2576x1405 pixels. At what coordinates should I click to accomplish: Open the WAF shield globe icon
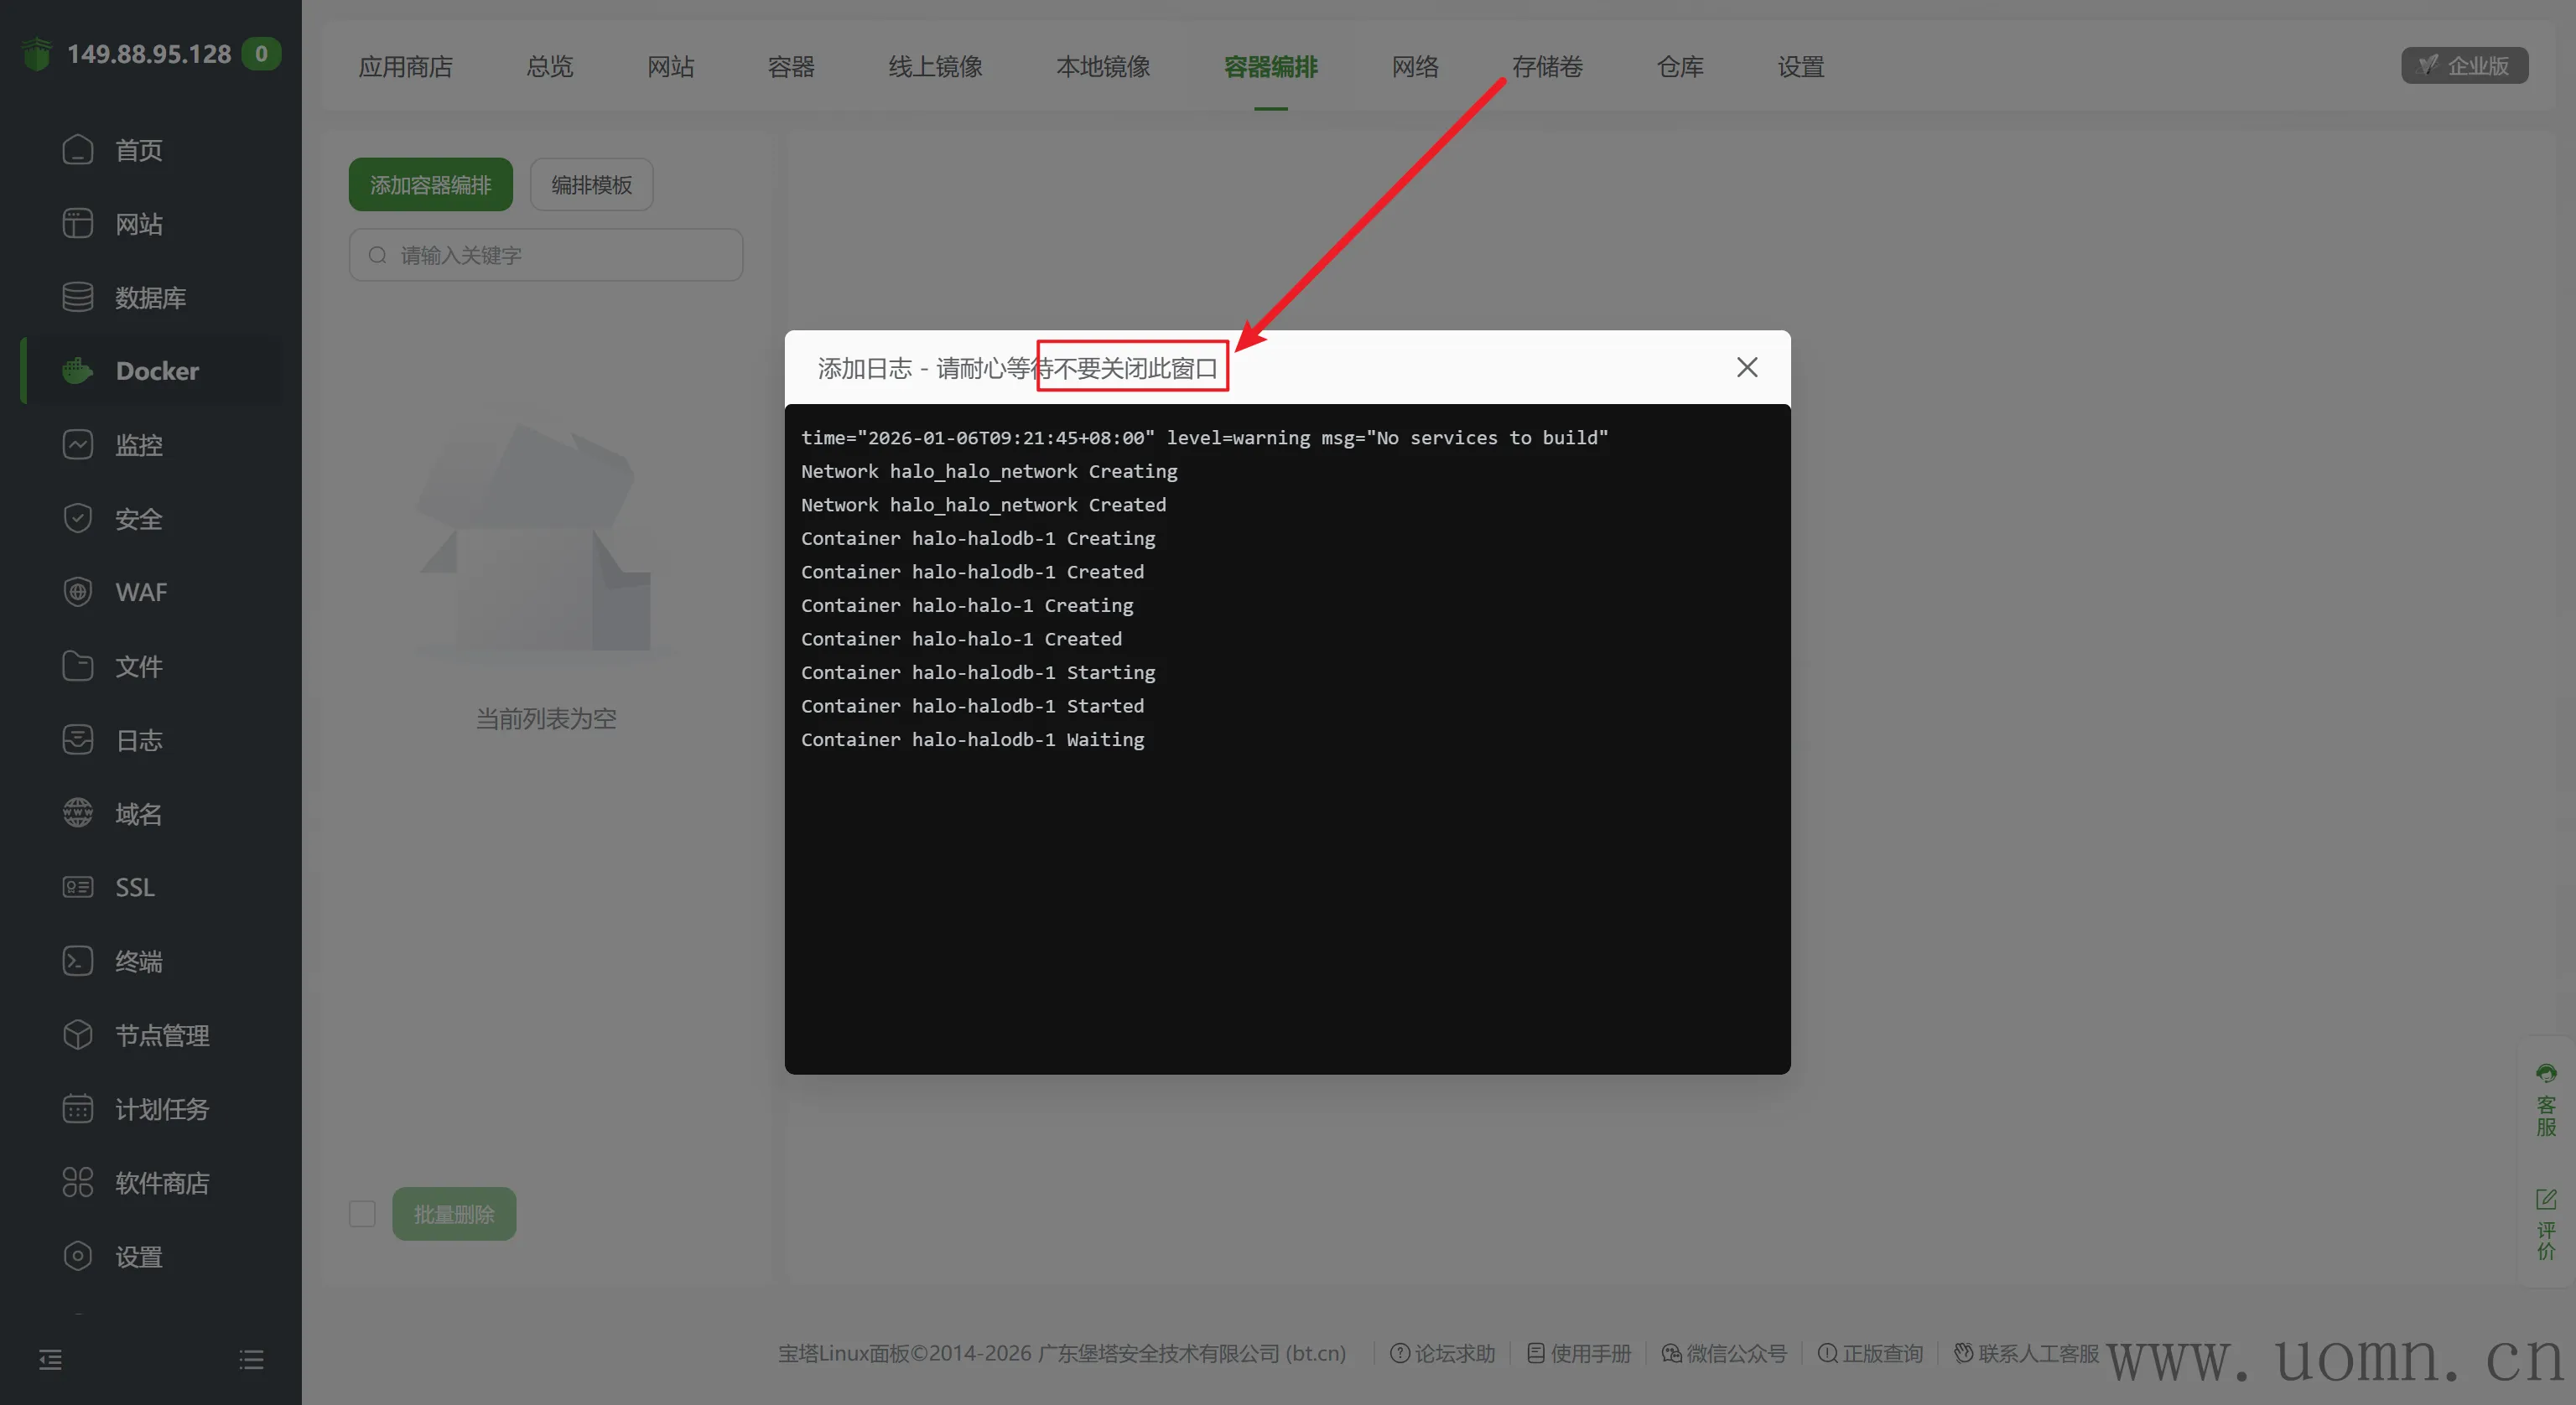tap(77, 592)
